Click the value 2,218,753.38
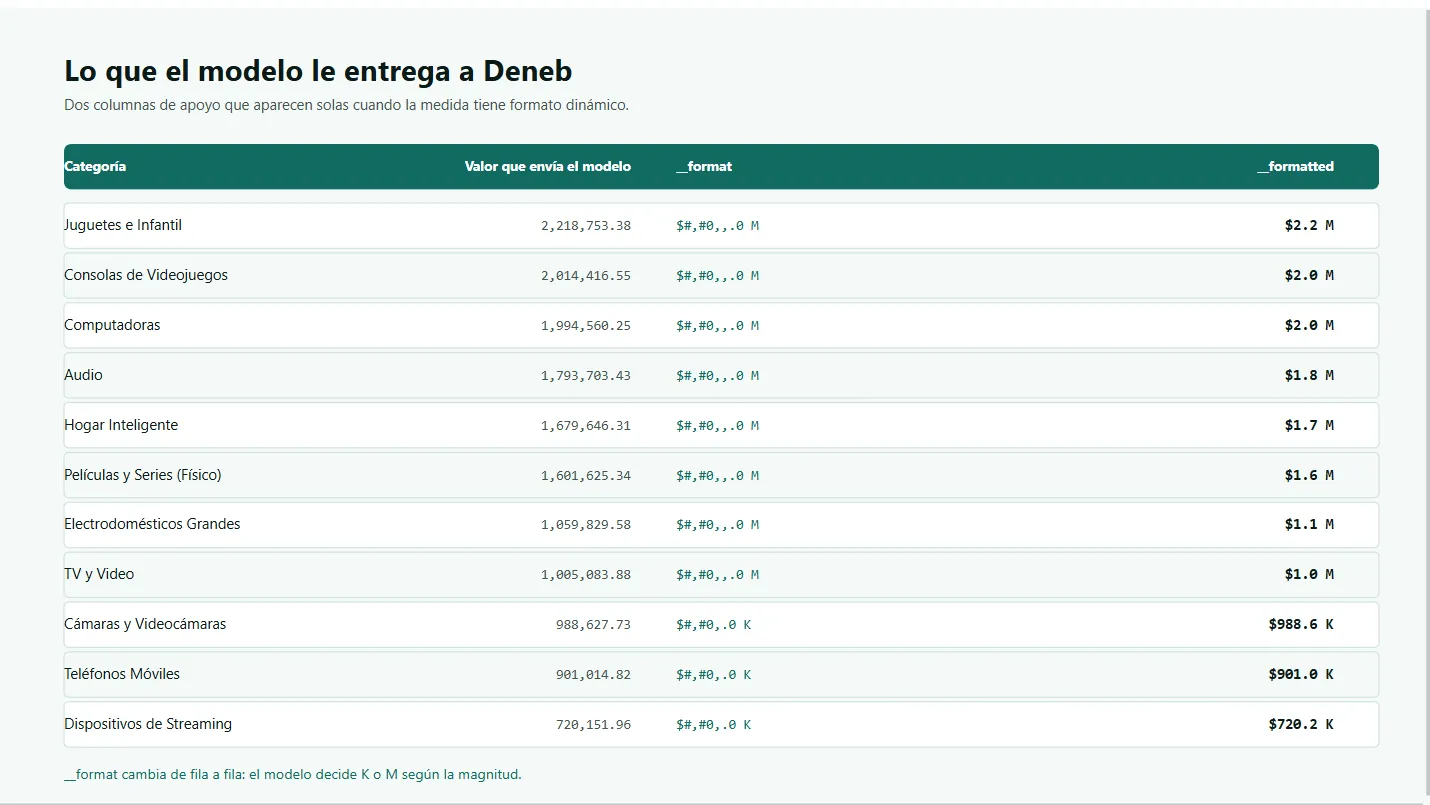 586,226
